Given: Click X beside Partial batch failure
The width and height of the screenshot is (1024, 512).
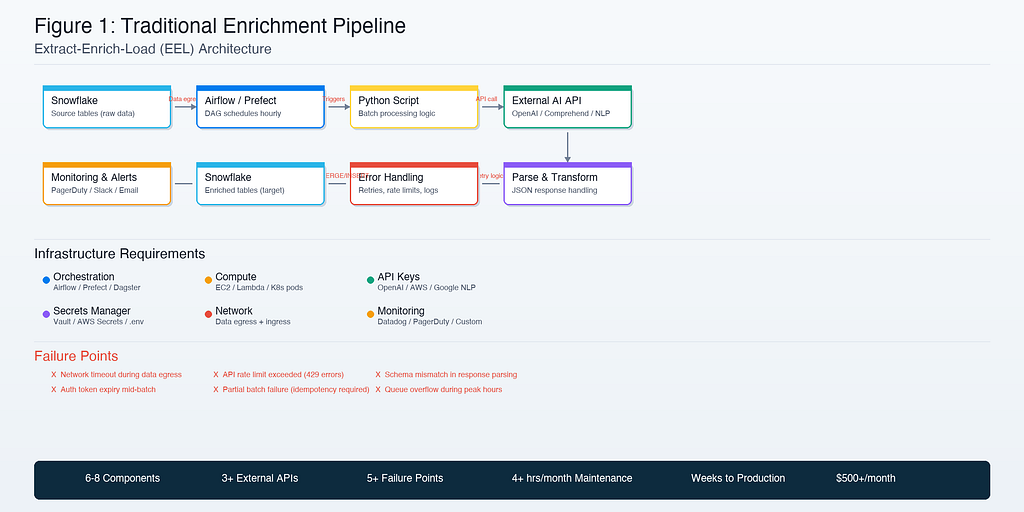Looking at the screenshot, I should [216, 389].
